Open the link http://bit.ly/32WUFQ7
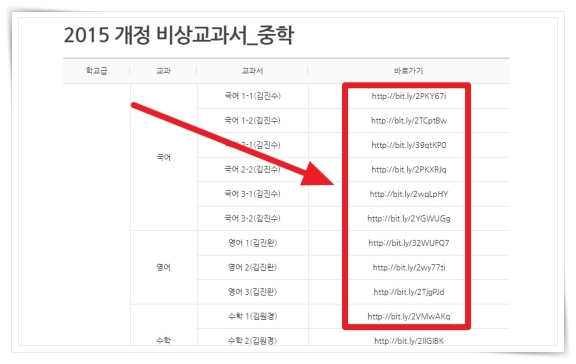Screen dimensions: 576x364 (409, 243)
